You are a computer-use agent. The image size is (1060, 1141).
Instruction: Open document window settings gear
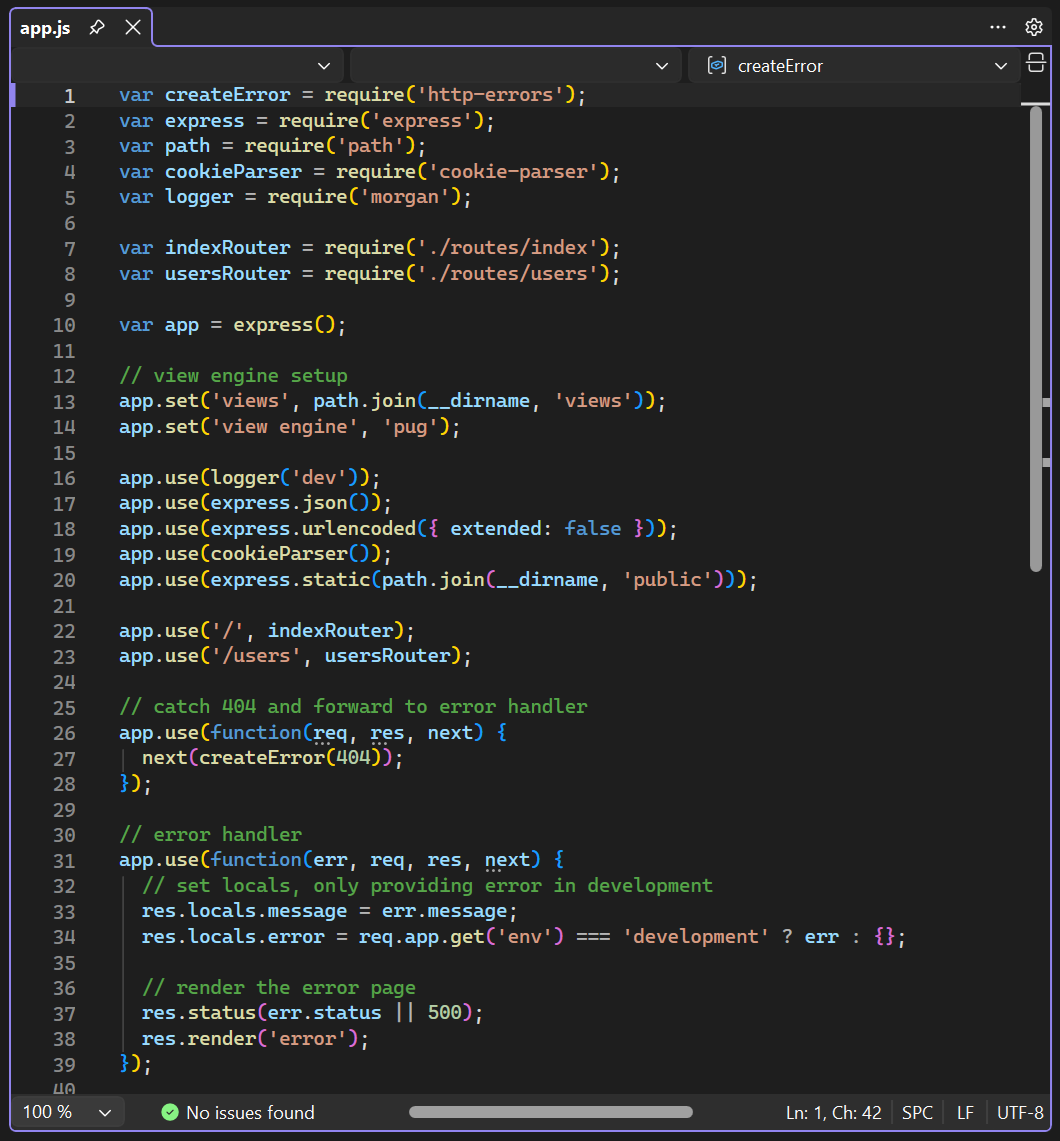1034,28
